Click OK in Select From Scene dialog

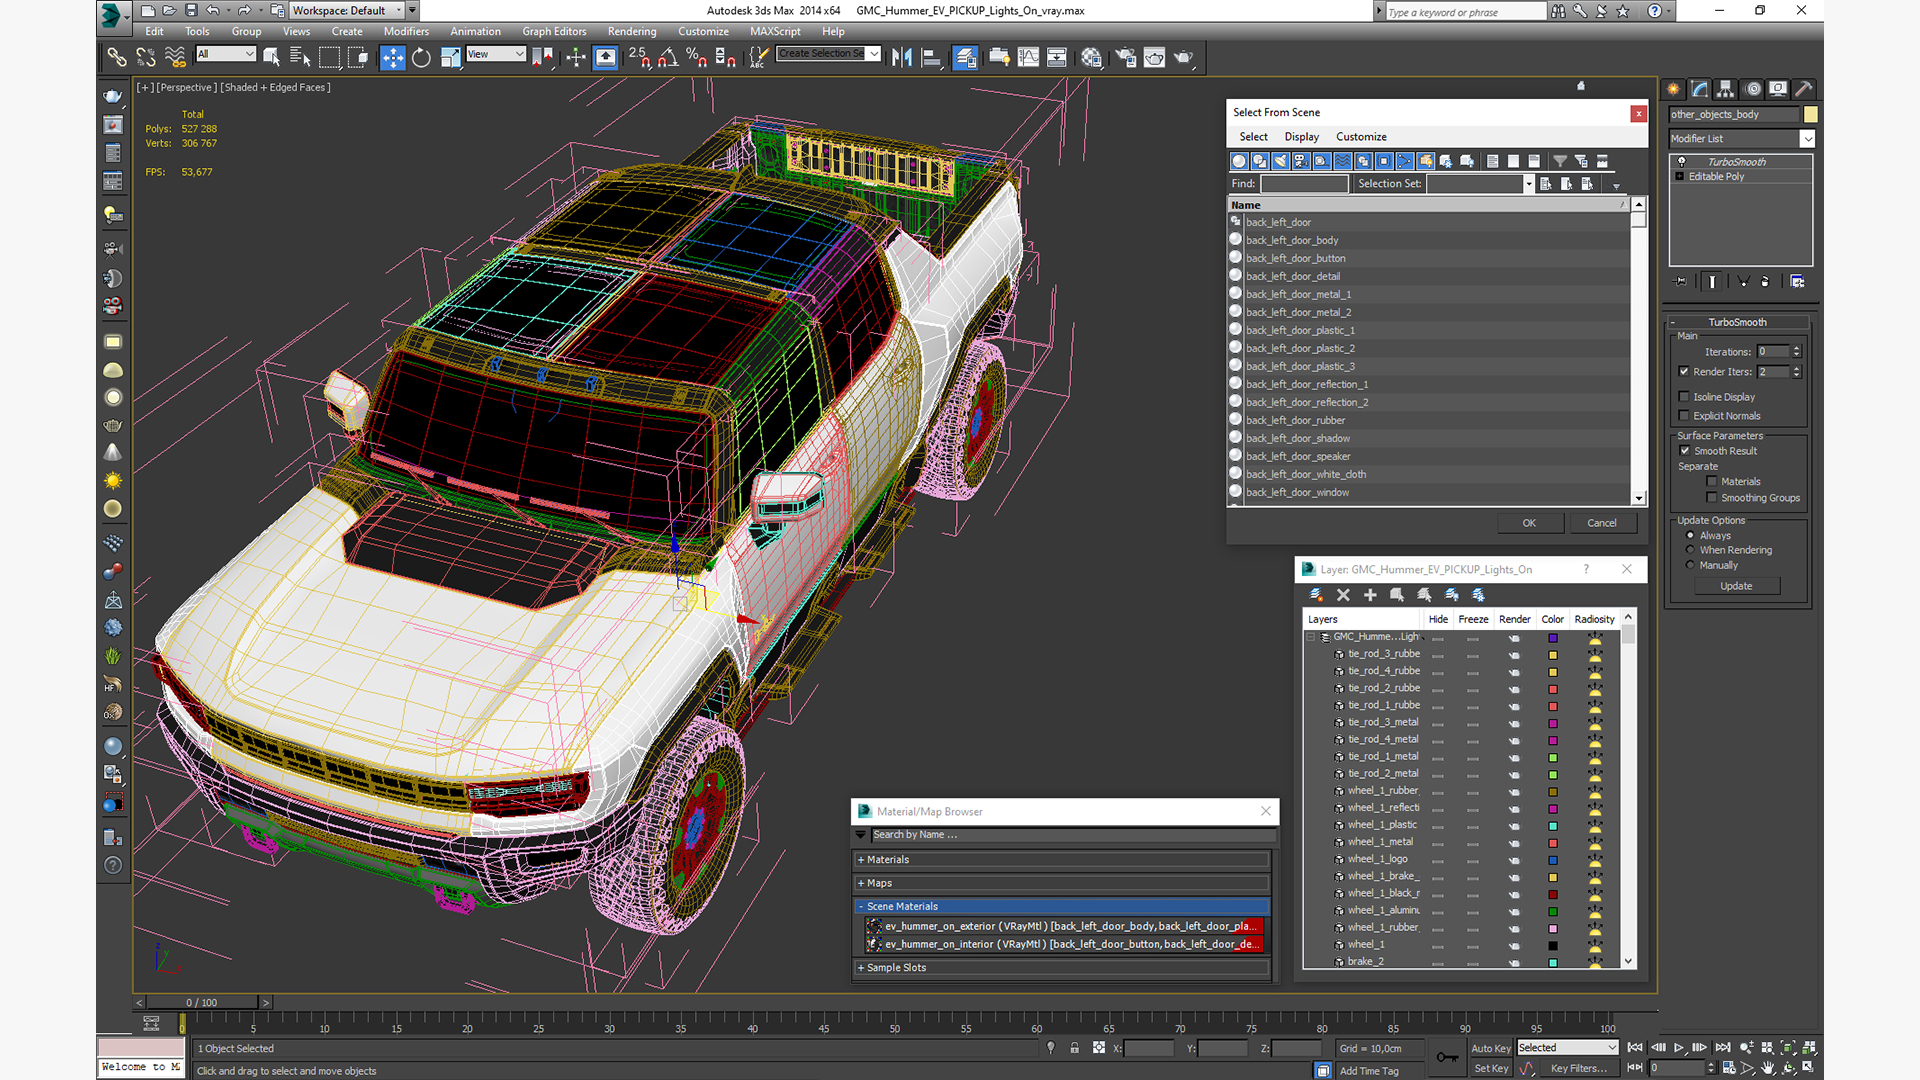(1529, 523)
